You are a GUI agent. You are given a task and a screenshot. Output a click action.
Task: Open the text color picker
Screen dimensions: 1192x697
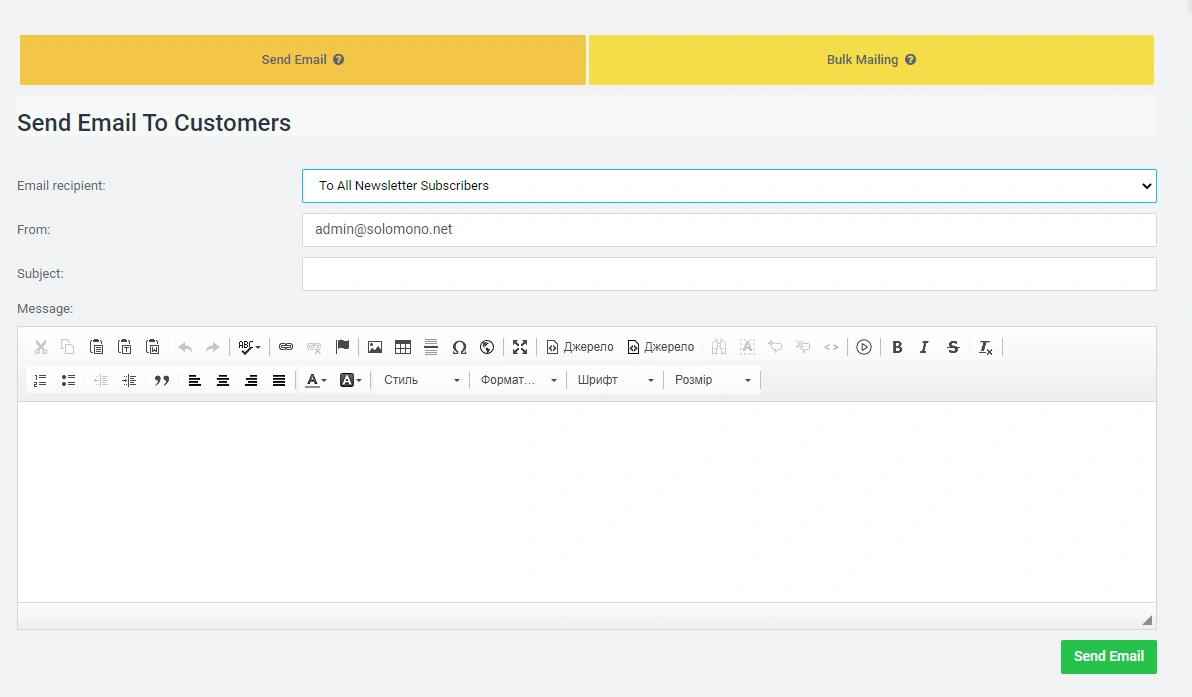click(316, 380)
